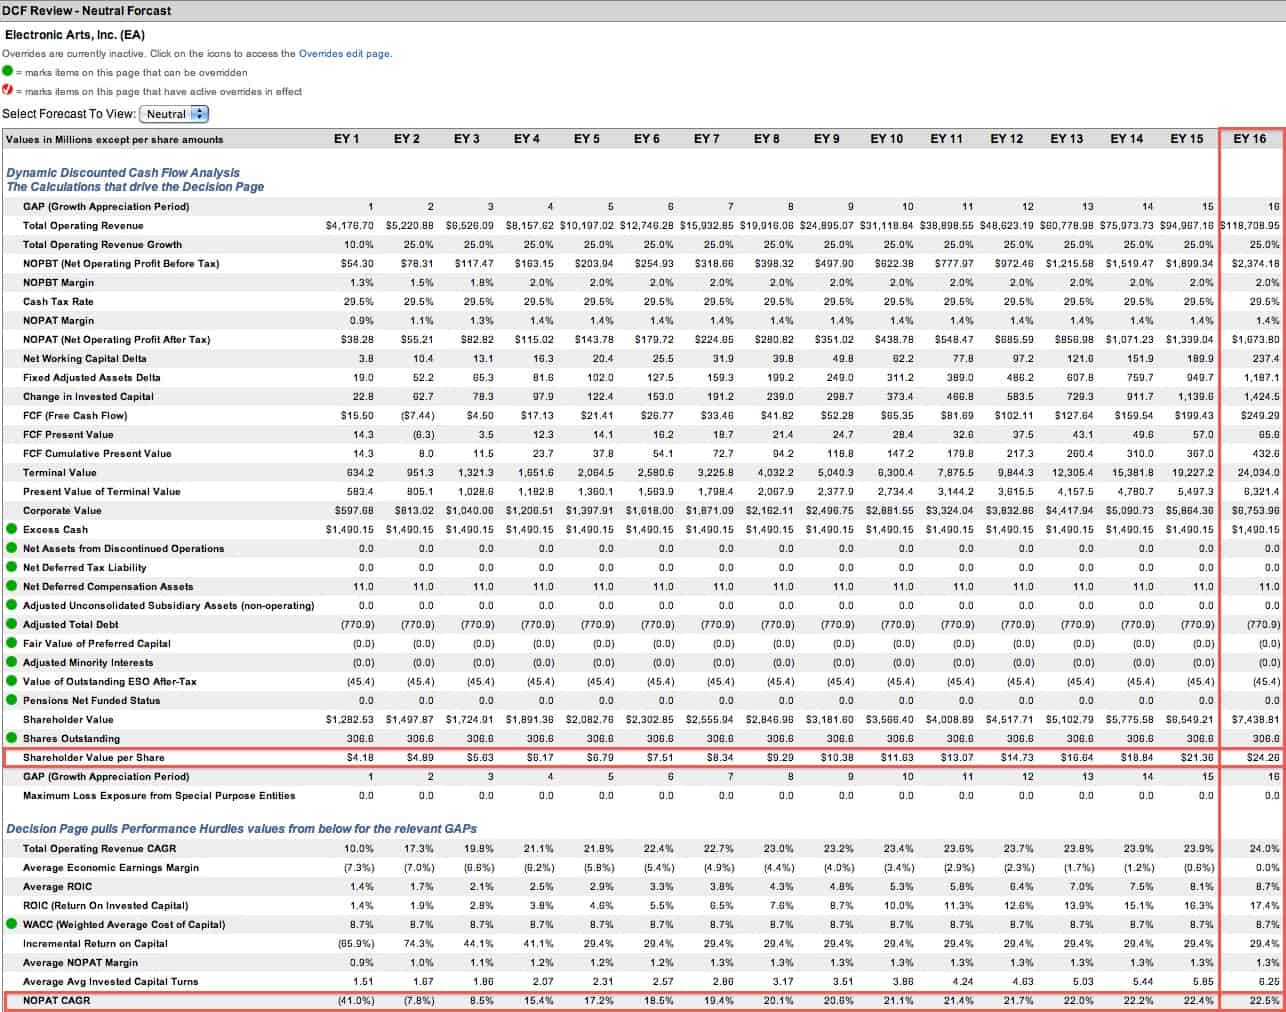Select the EY 12 column header
The width and height of the screenshot is (1286, 1012).
point(1006,139)
